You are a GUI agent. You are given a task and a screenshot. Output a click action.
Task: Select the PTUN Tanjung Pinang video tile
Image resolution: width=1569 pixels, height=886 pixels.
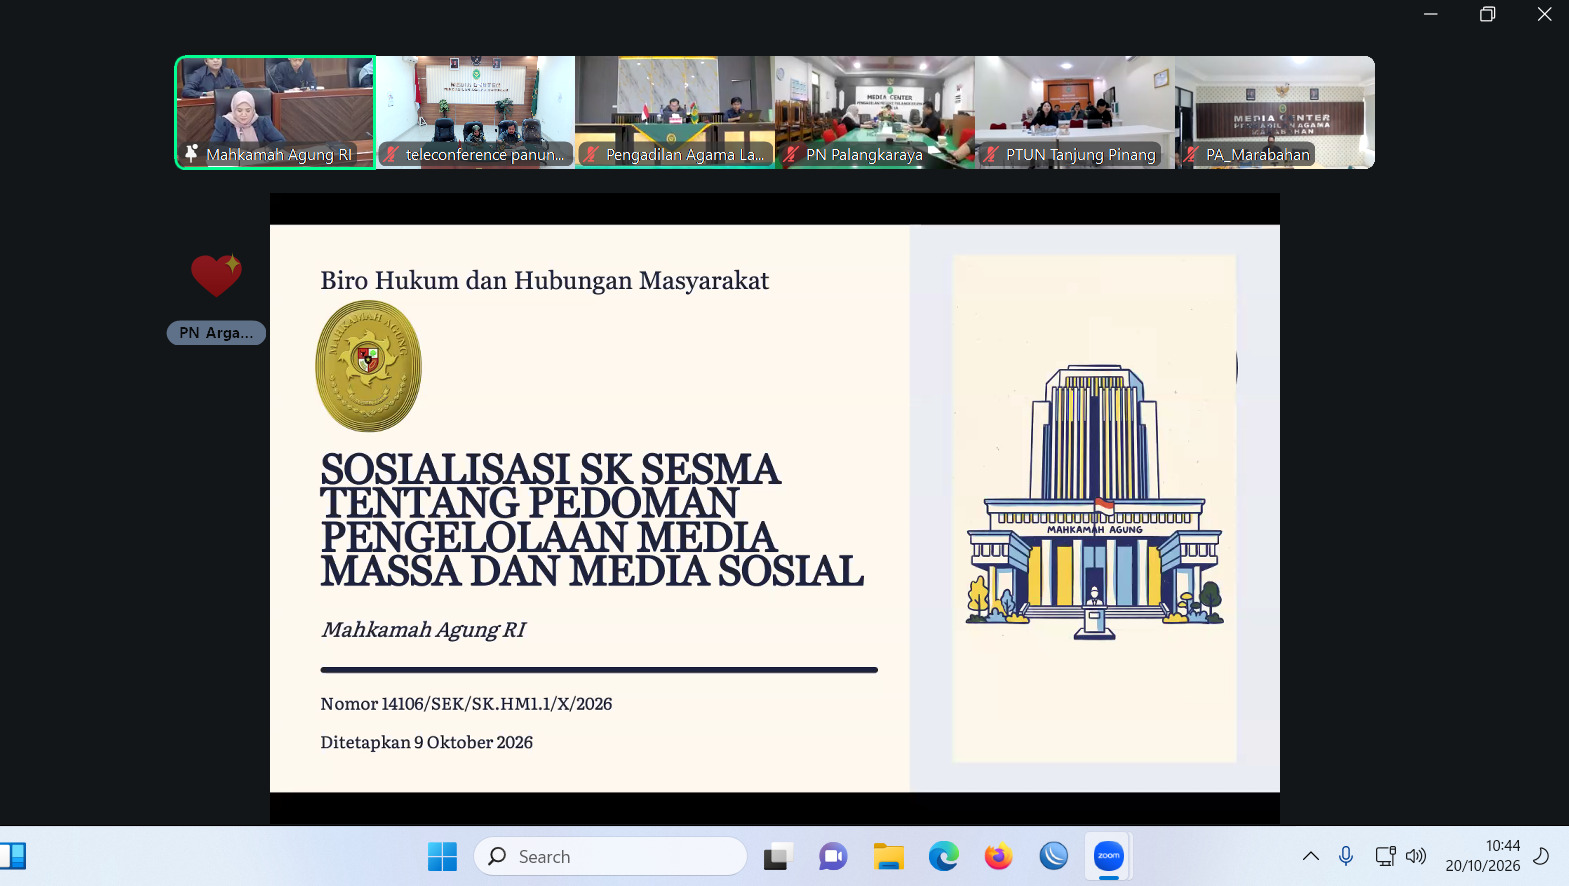tap(1075, 112)
